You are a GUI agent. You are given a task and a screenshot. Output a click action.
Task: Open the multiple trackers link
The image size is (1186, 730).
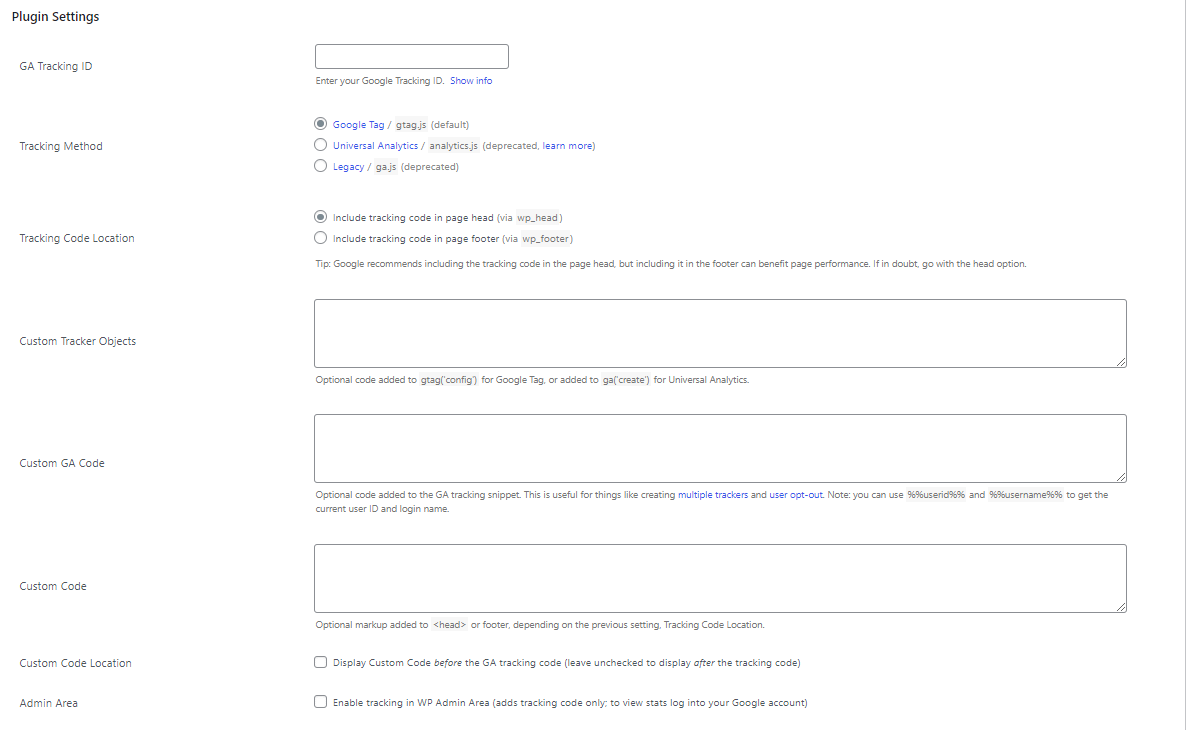coord(713,495)
